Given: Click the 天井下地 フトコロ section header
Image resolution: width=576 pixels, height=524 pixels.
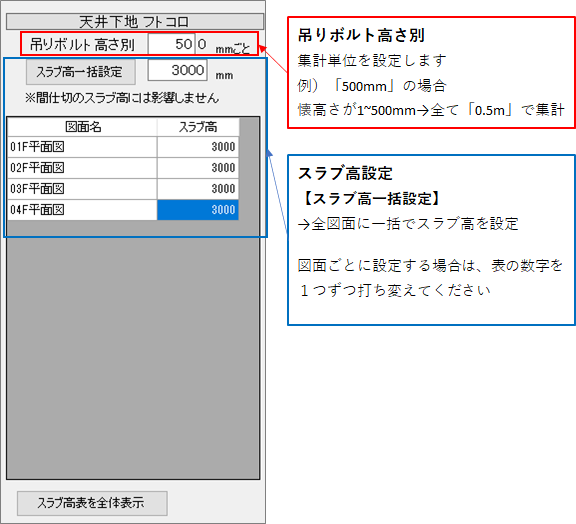Looking at the screenshot, I should (x=135, y=22).
